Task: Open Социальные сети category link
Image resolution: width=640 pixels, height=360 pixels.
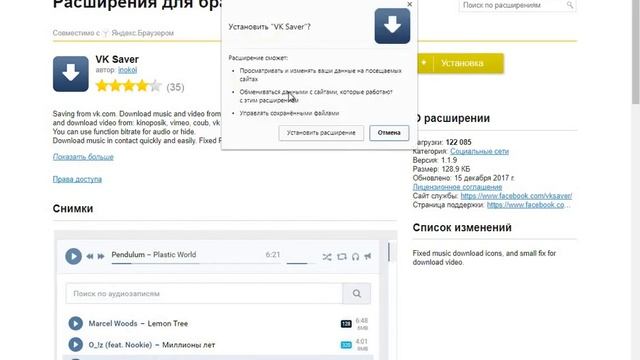Action: pos(479,151)
